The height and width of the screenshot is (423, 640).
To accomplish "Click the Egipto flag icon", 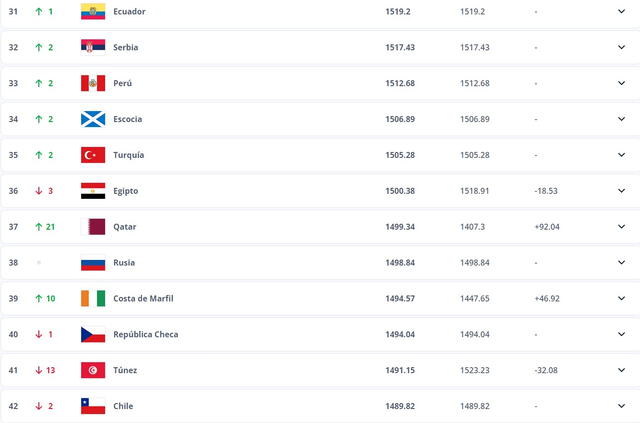I will (93, 191).
